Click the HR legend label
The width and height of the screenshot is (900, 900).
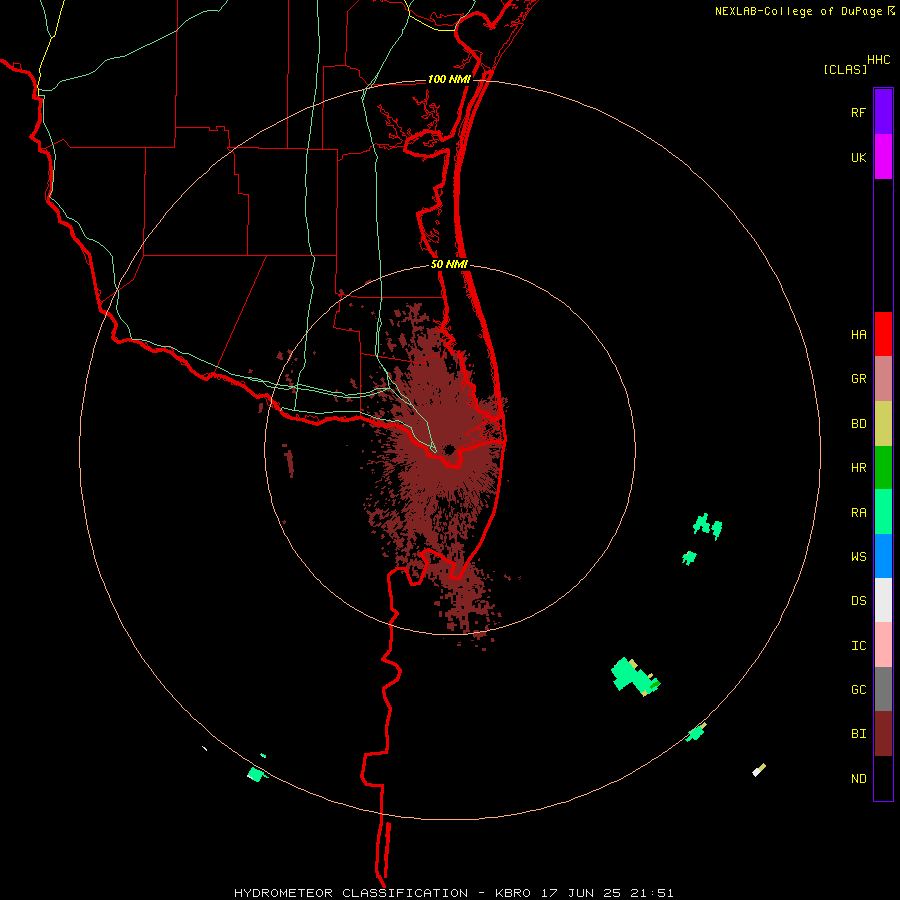[859, 468]
